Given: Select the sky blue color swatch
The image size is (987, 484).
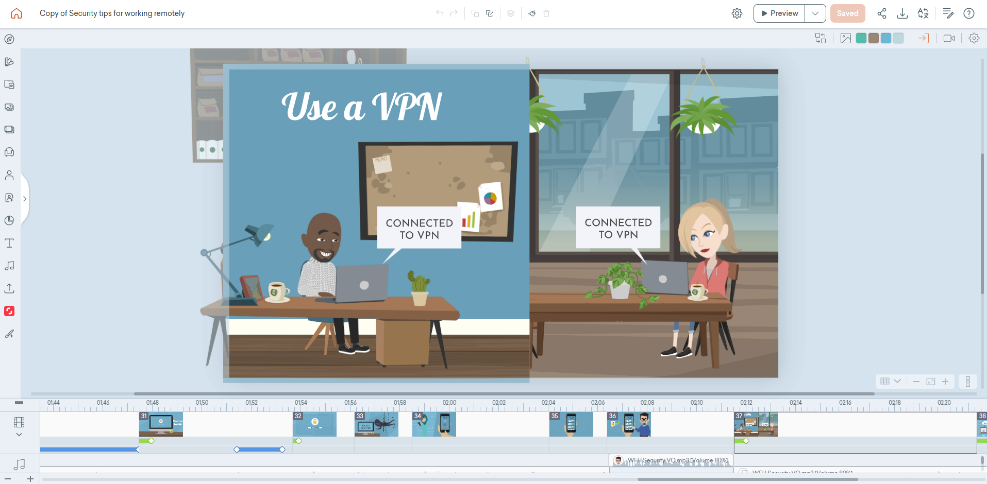Looking at the screenshot, I should (x=886, y=38).
